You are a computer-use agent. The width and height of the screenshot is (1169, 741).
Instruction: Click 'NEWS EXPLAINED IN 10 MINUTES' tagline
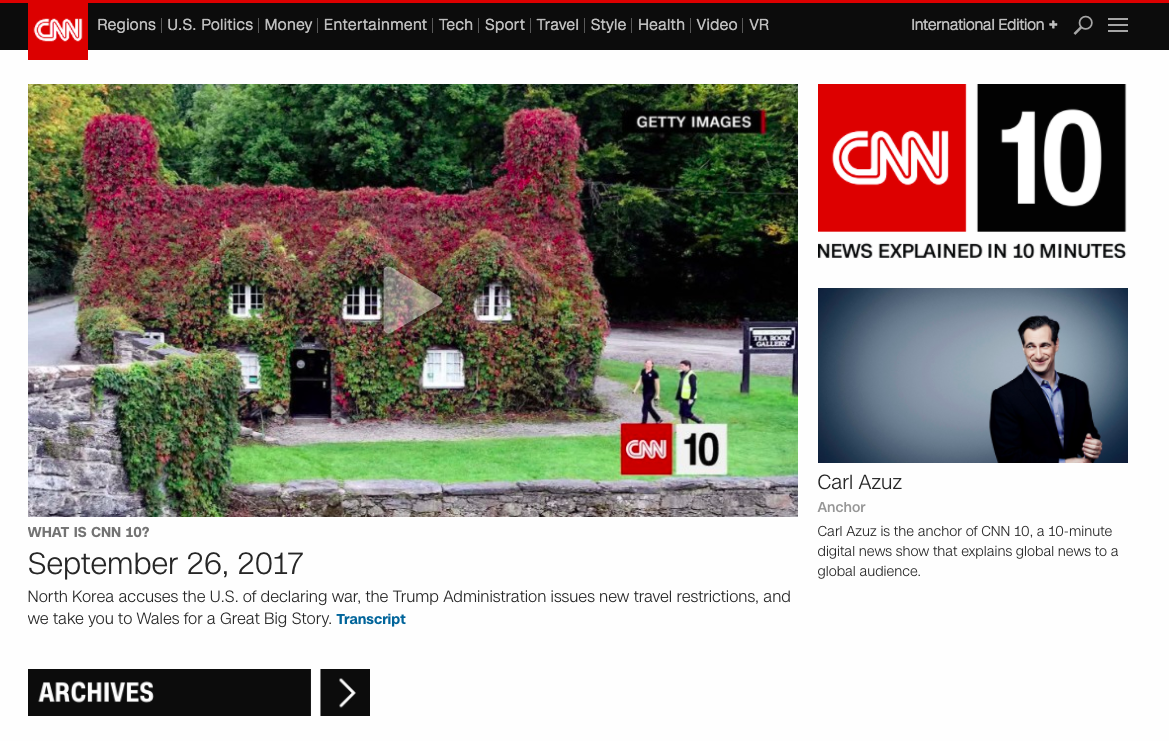(971, 251)
